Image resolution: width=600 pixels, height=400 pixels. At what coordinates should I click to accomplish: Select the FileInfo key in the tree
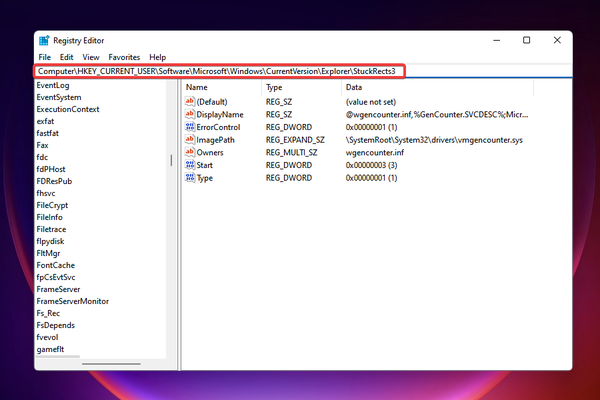pos(49,217)
